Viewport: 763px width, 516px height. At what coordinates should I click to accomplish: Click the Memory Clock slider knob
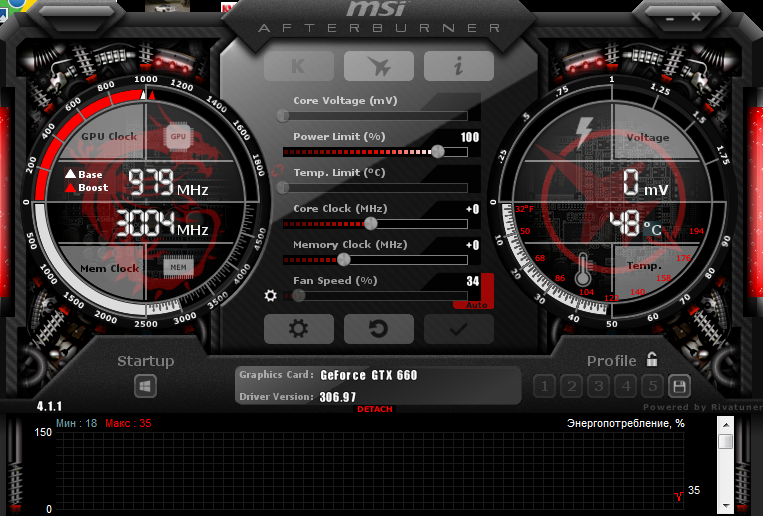pyautogui.click(x=344, y=260)
